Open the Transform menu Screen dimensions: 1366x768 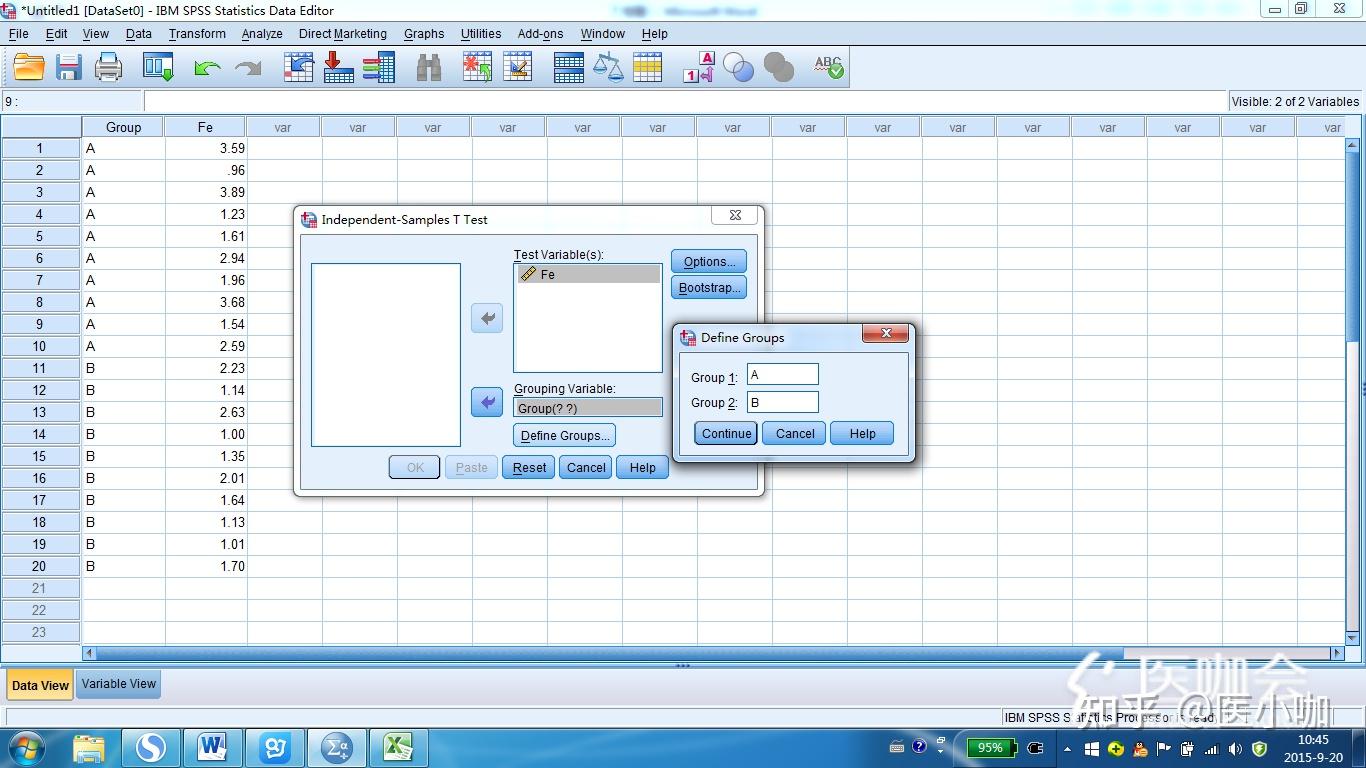[x=197, y=33]
